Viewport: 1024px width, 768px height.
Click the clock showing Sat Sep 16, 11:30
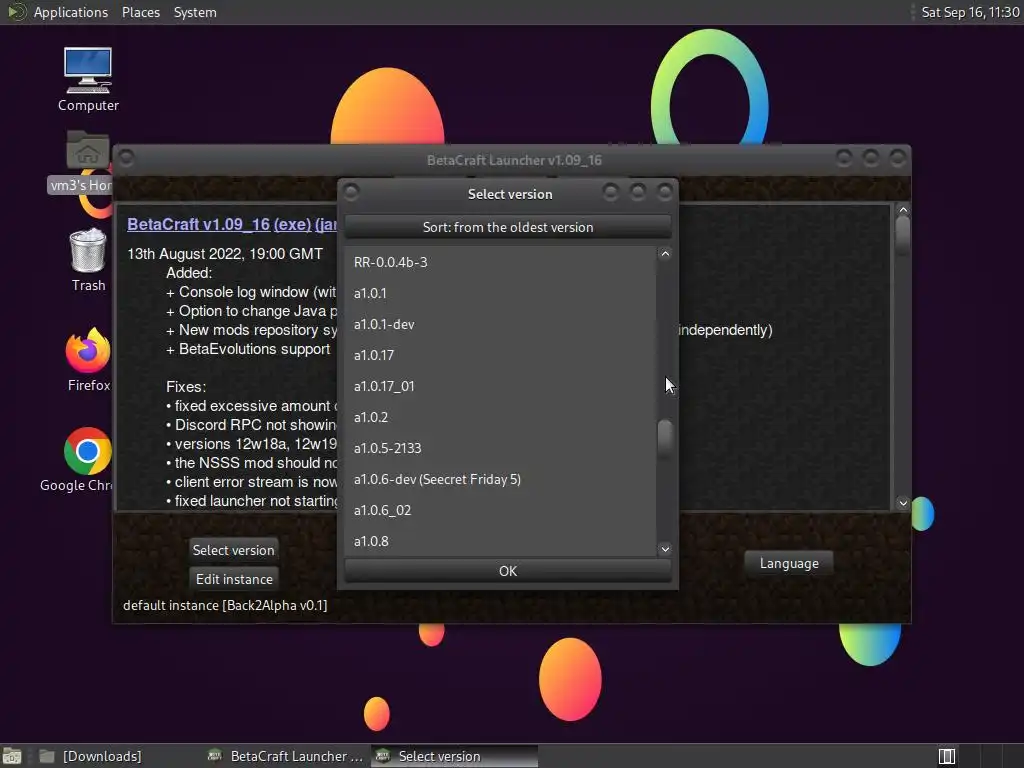[970, 12]
